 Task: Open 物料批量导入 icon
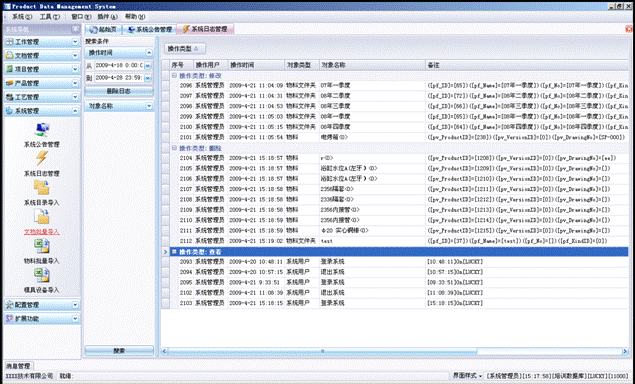click(x=42, y=246)
